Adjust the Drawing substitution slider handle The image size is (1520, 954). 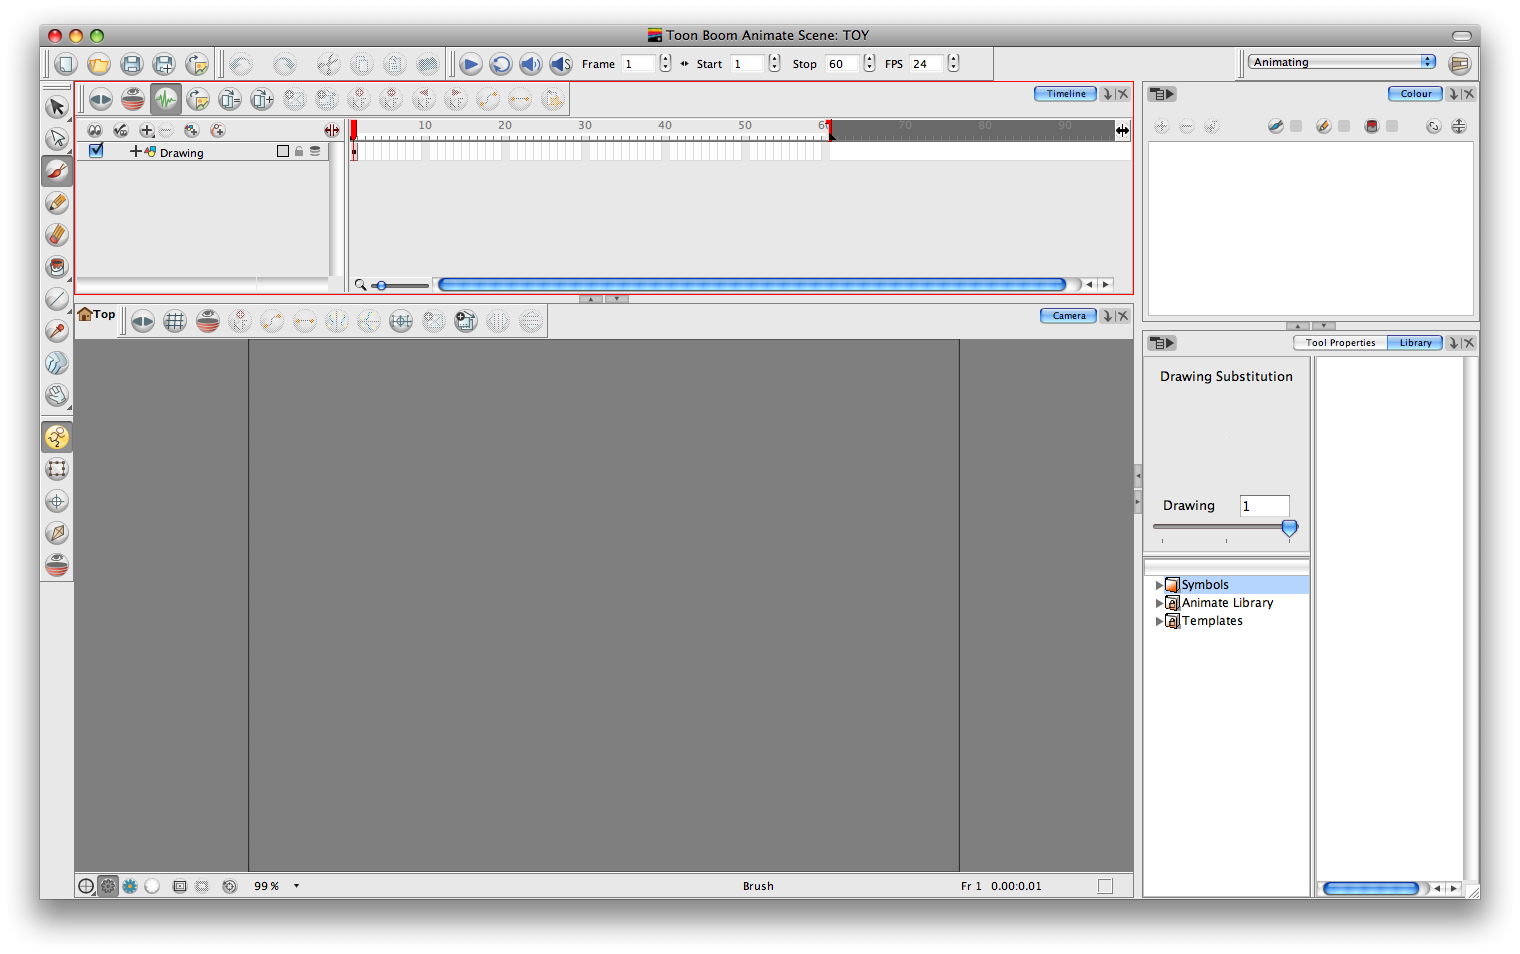click(1289, 528)
